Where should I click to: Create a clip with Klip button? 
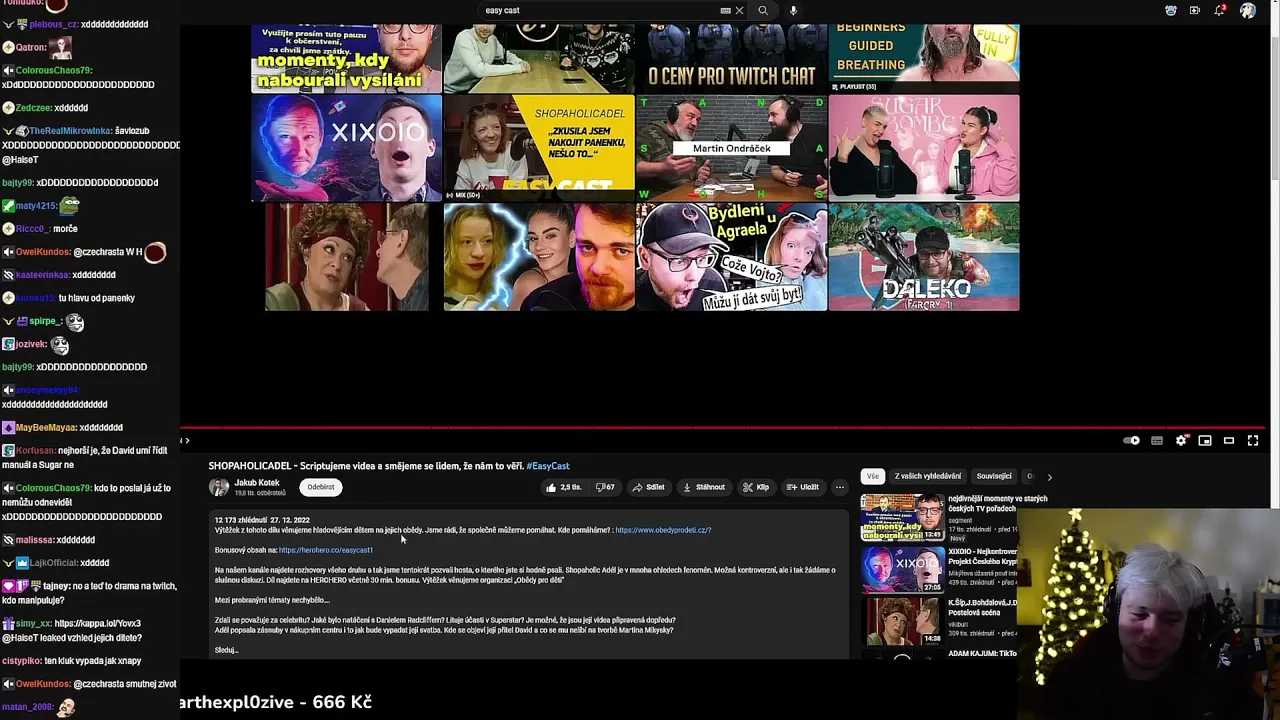pos(756,487)
